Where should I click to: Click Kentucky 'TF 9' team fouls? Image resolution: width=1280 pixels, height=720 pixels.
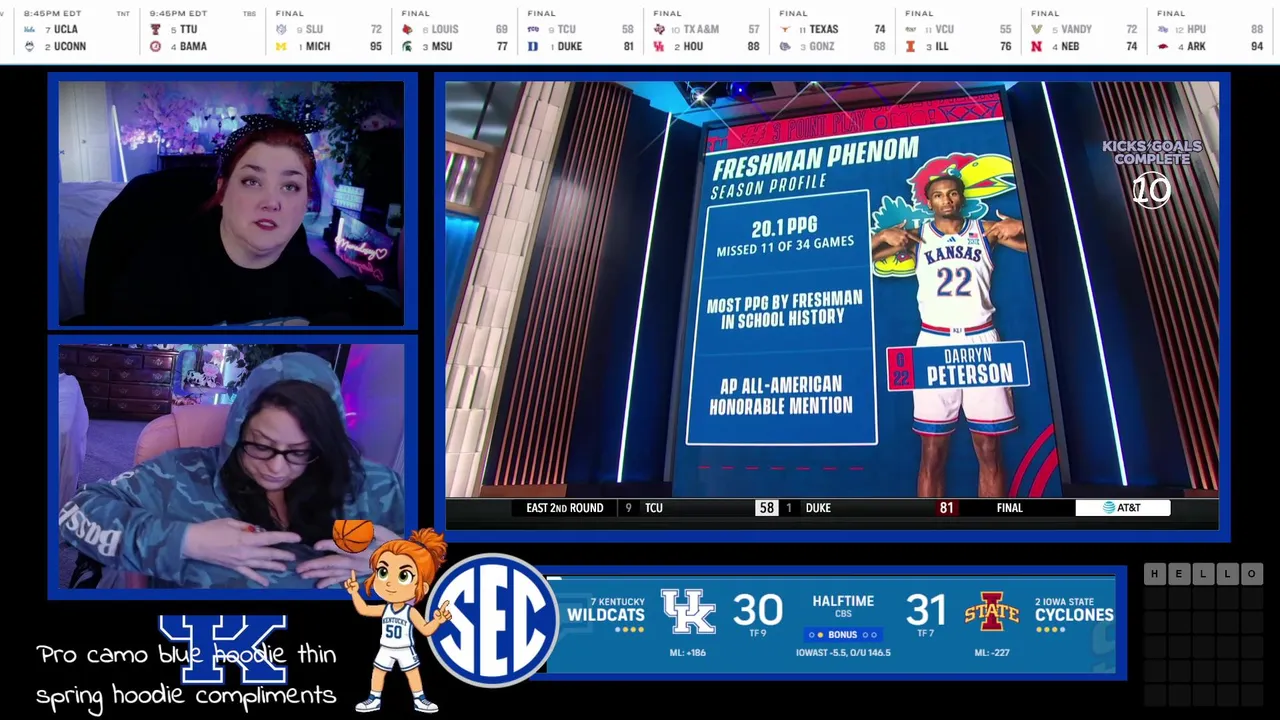click(x=757, y=634)
